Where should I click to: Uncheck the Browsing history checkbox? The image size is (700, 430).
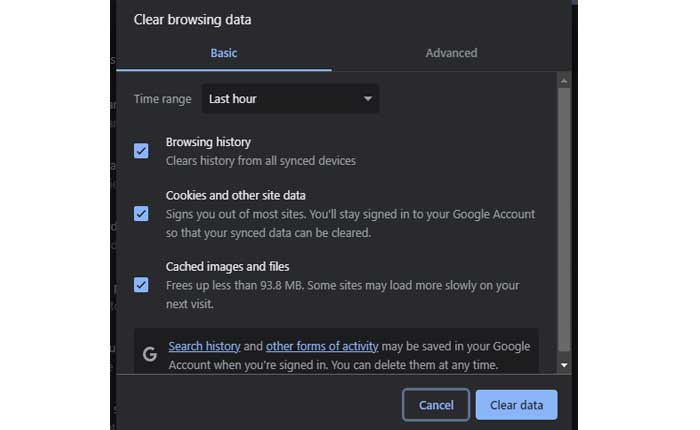(x=141, y=151)
